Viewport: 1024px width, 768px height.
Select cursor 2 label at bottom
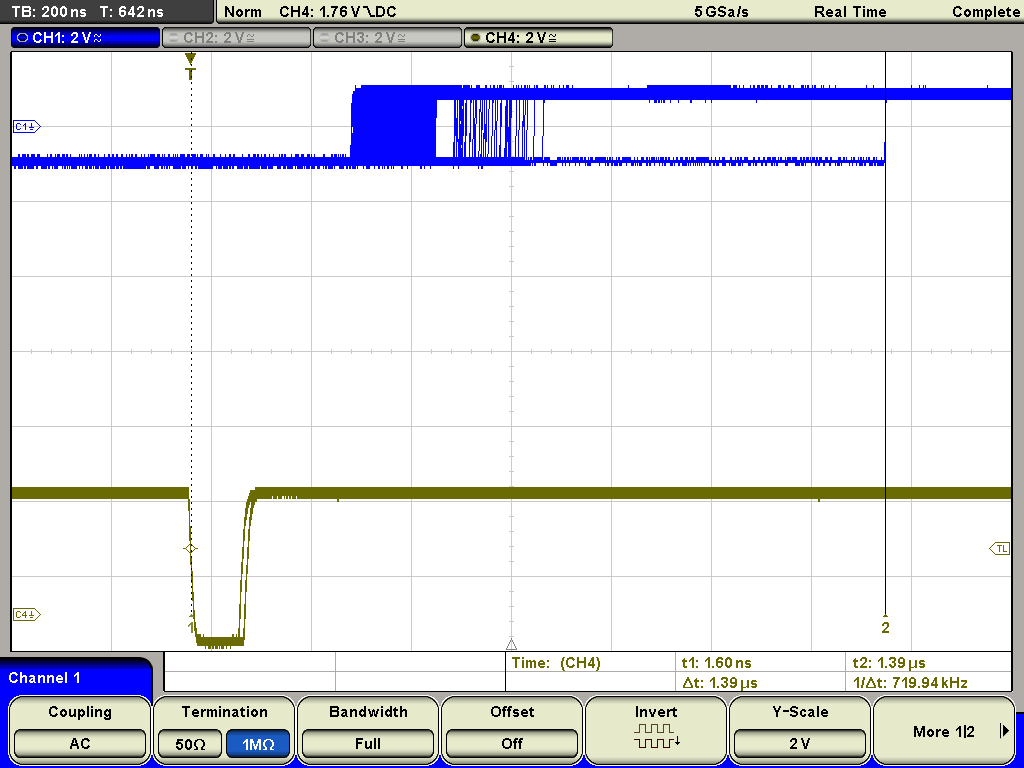886,628
